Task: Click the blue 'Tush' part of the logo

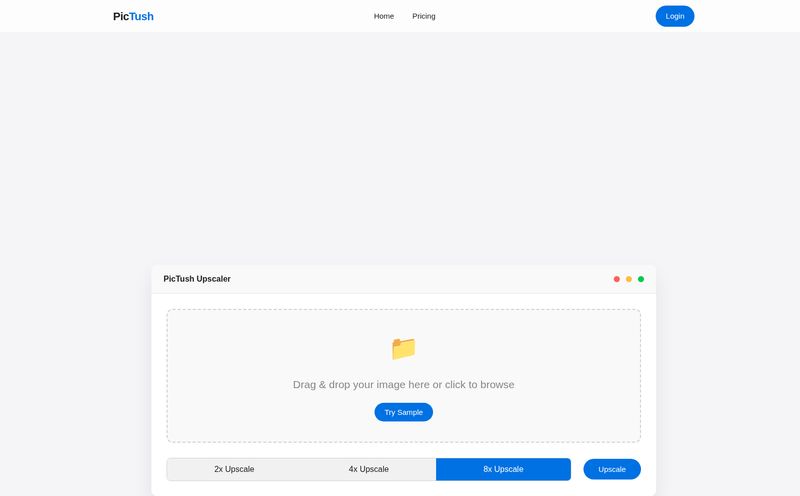Action: coord(142,16)
